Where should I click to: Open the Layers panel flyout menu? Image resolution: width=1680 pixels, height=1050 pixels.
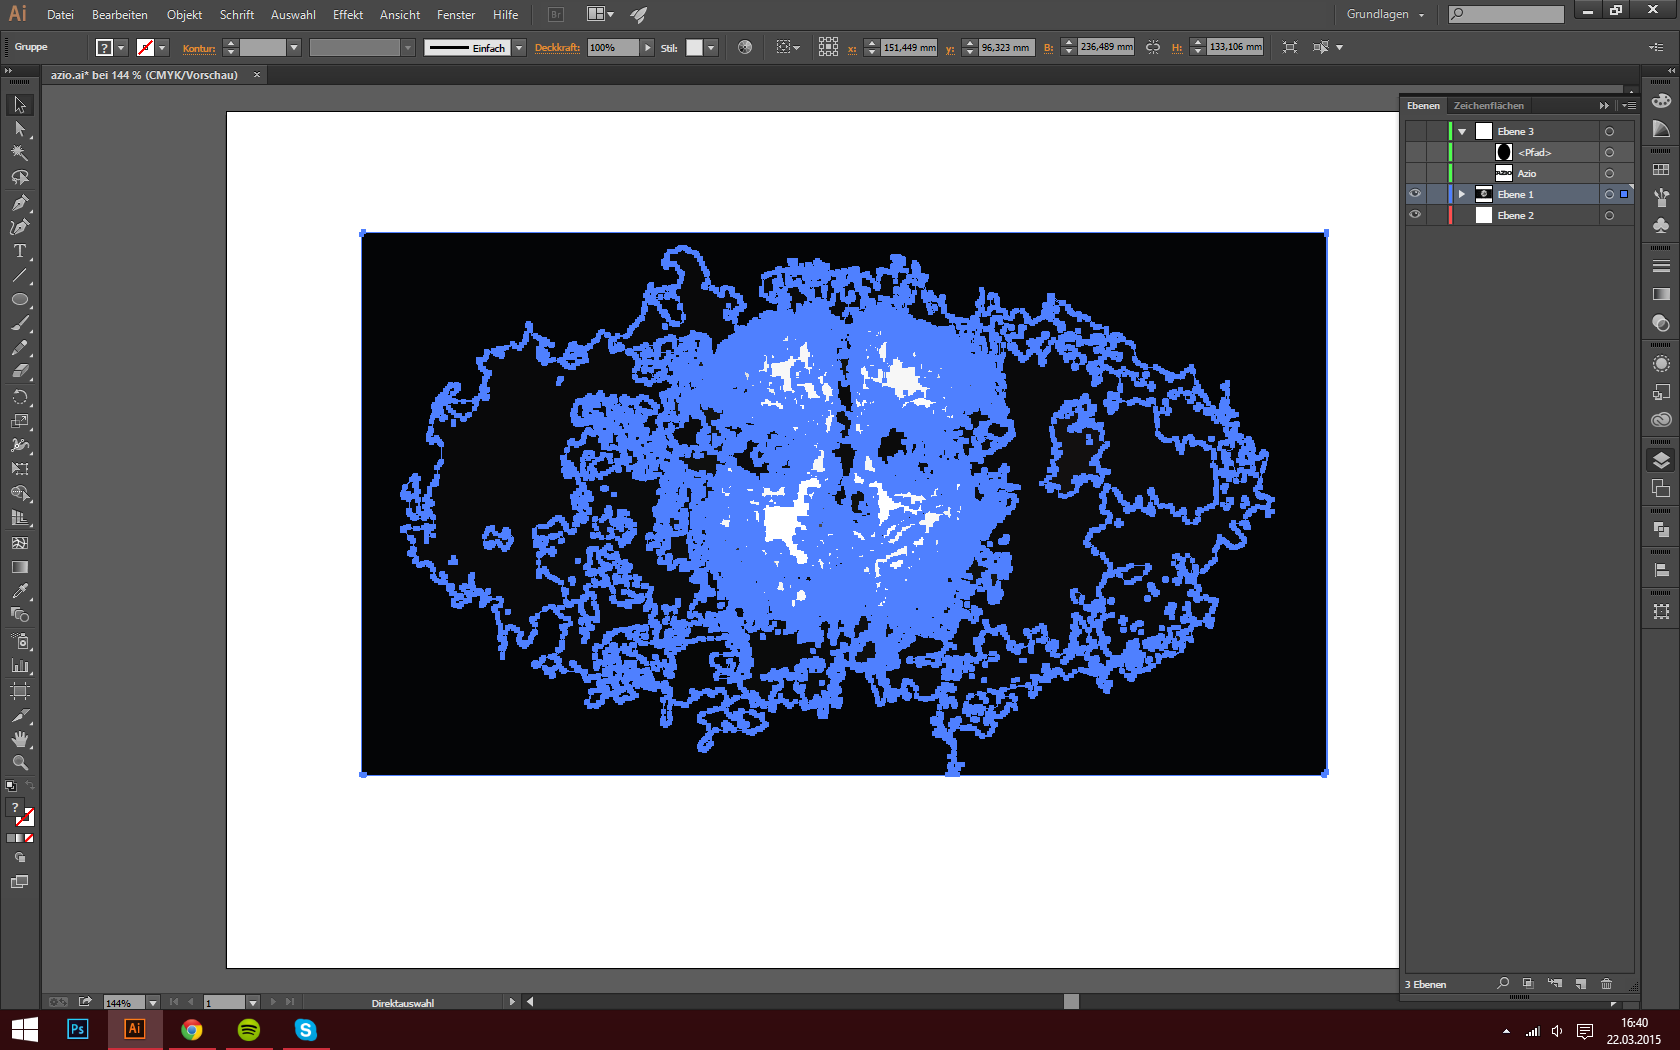pos(1629,105)
